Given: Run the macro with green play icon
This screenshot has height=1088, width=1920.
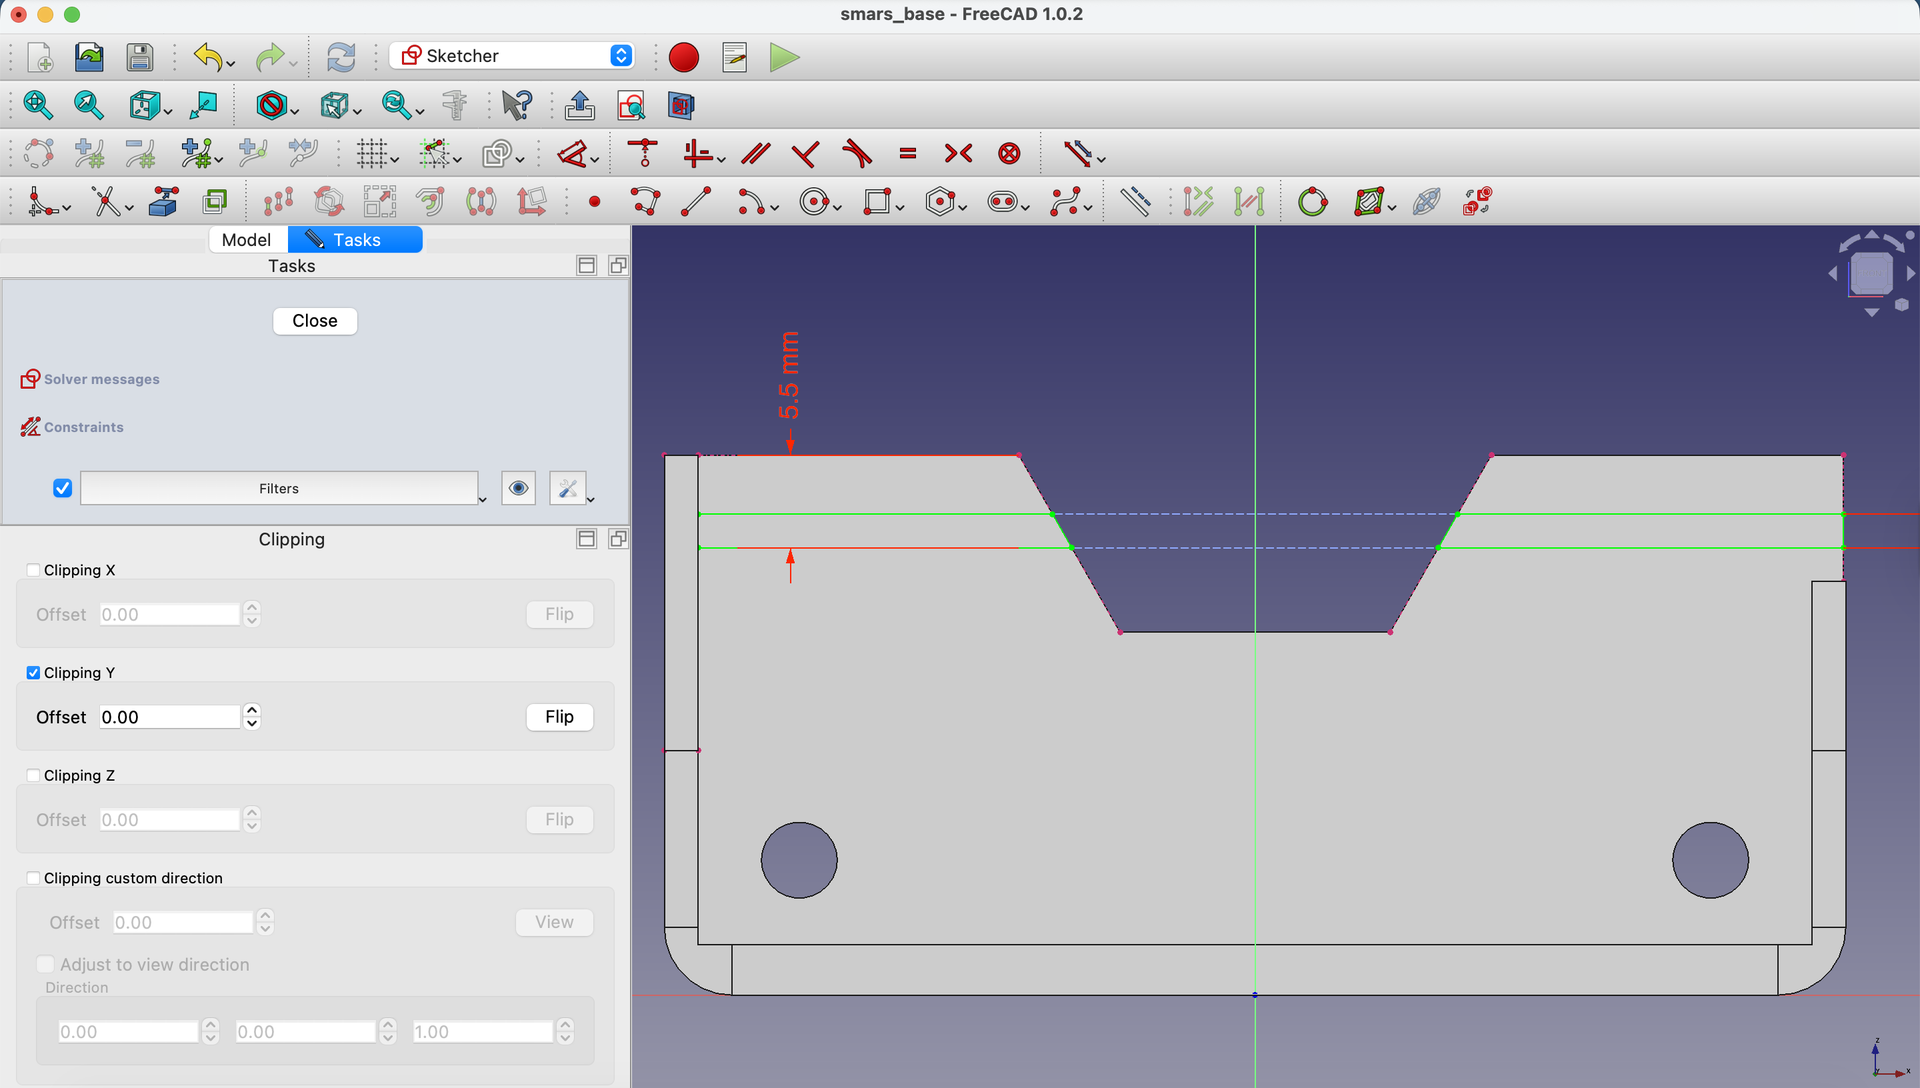Looking at the screenshot, I should coord(785,57).
